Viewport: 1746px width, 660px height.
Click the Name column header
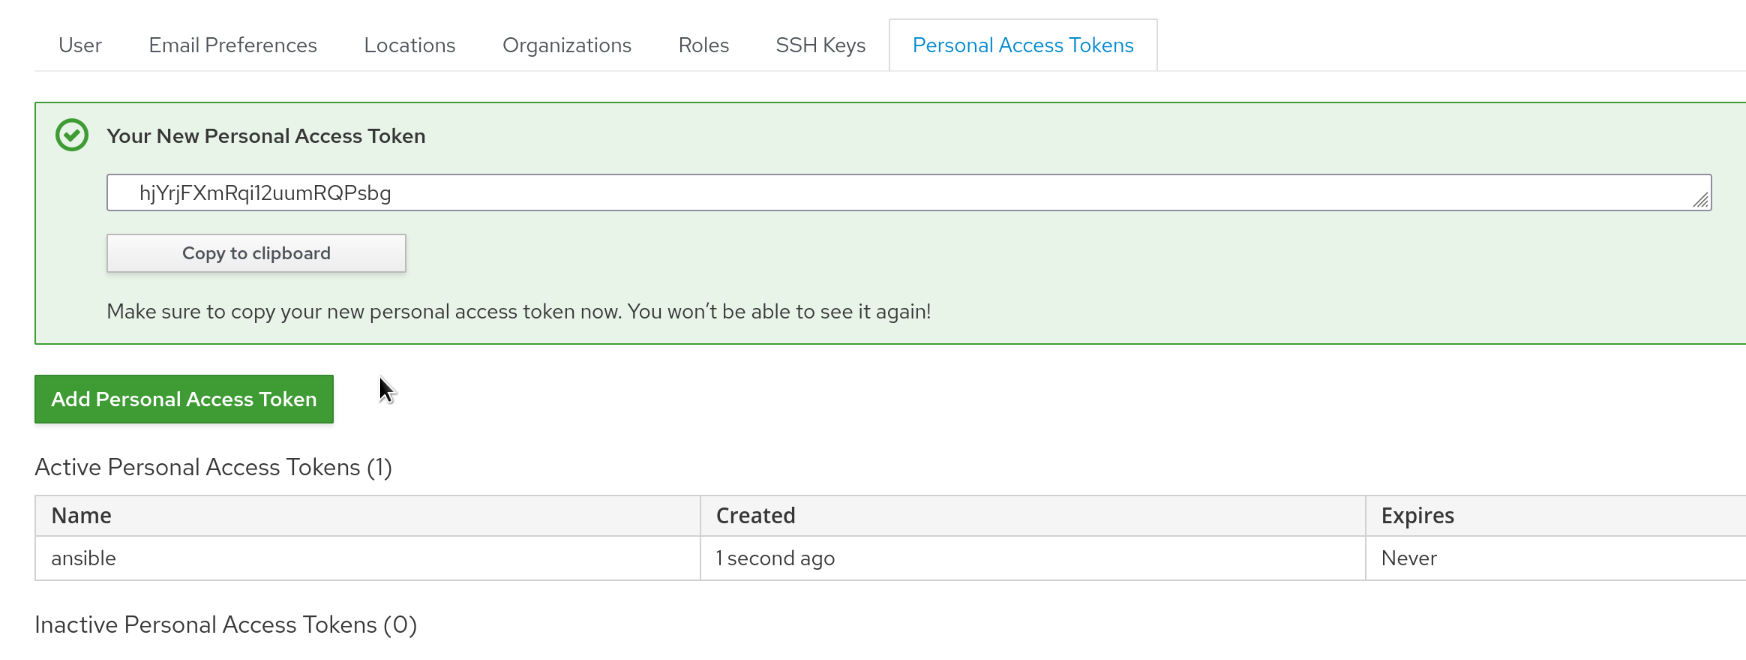[368, 516]
